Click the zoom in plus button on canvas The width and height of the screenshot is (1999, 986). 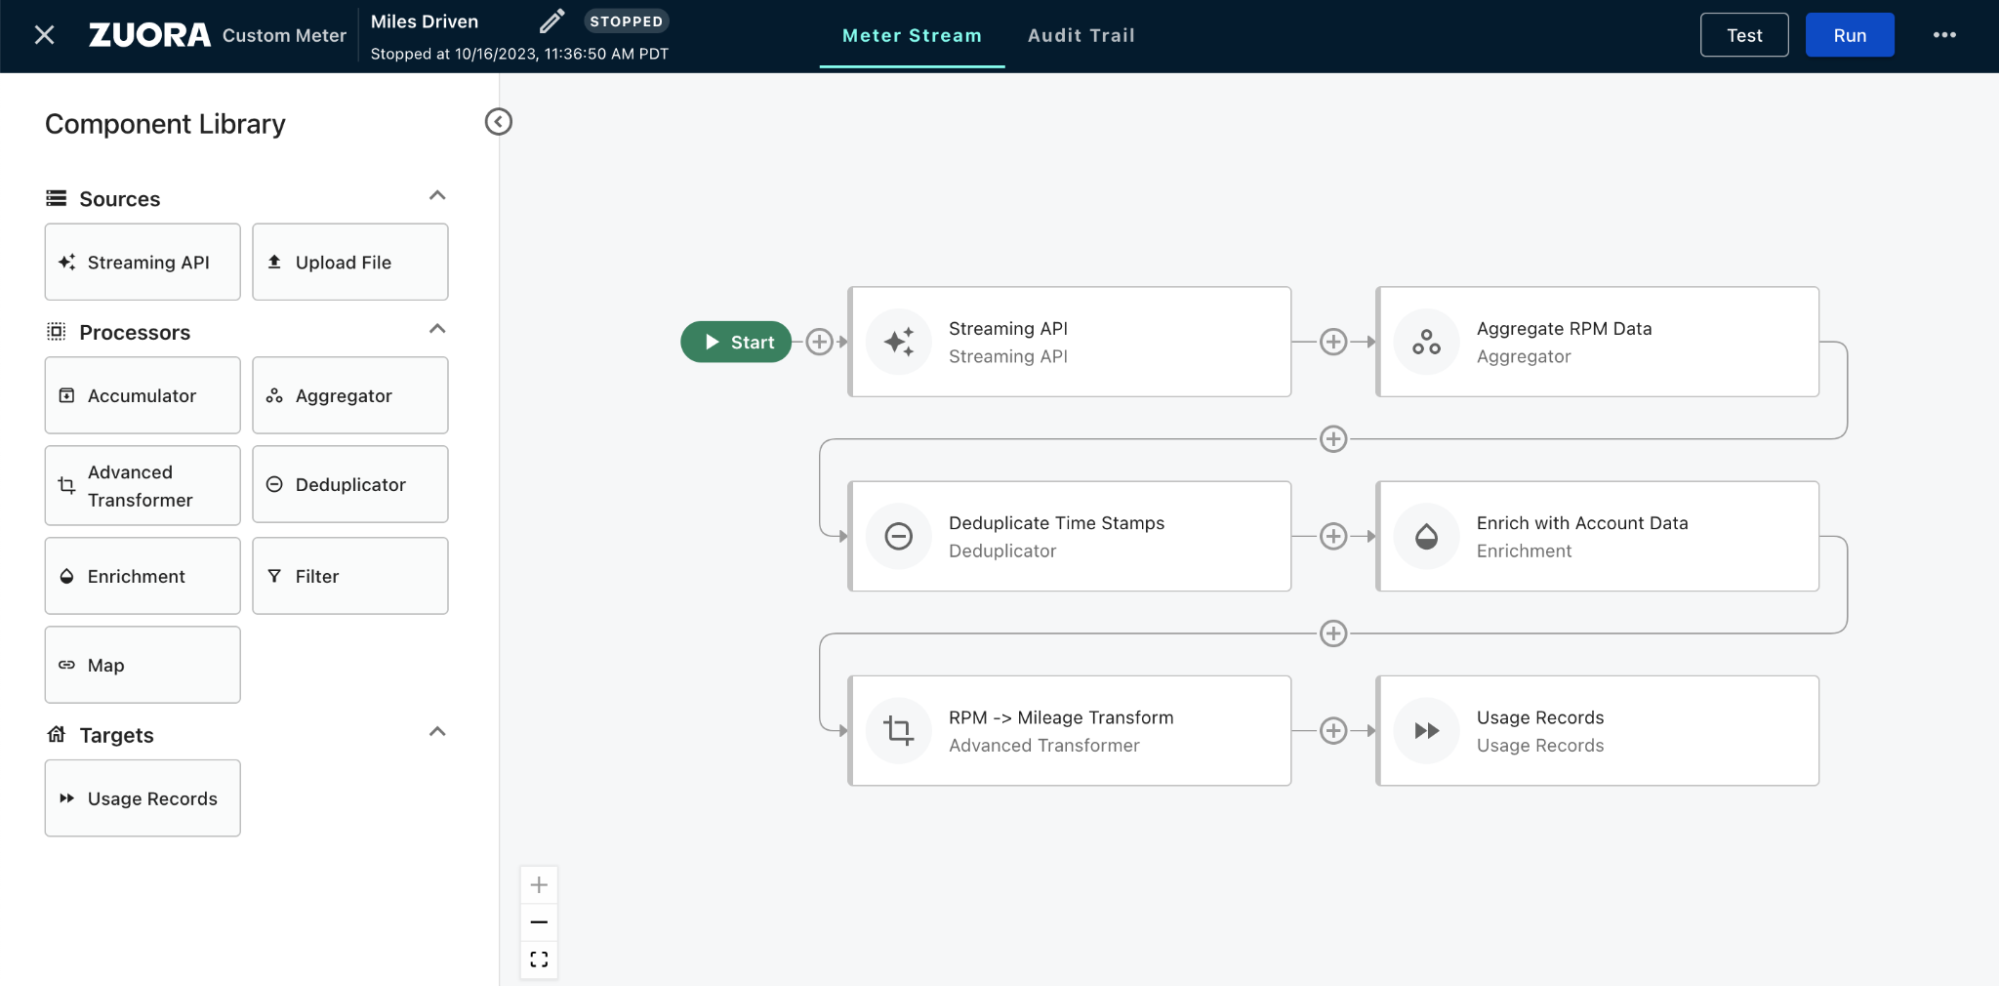pyautogui.click(x=539, y=885)
